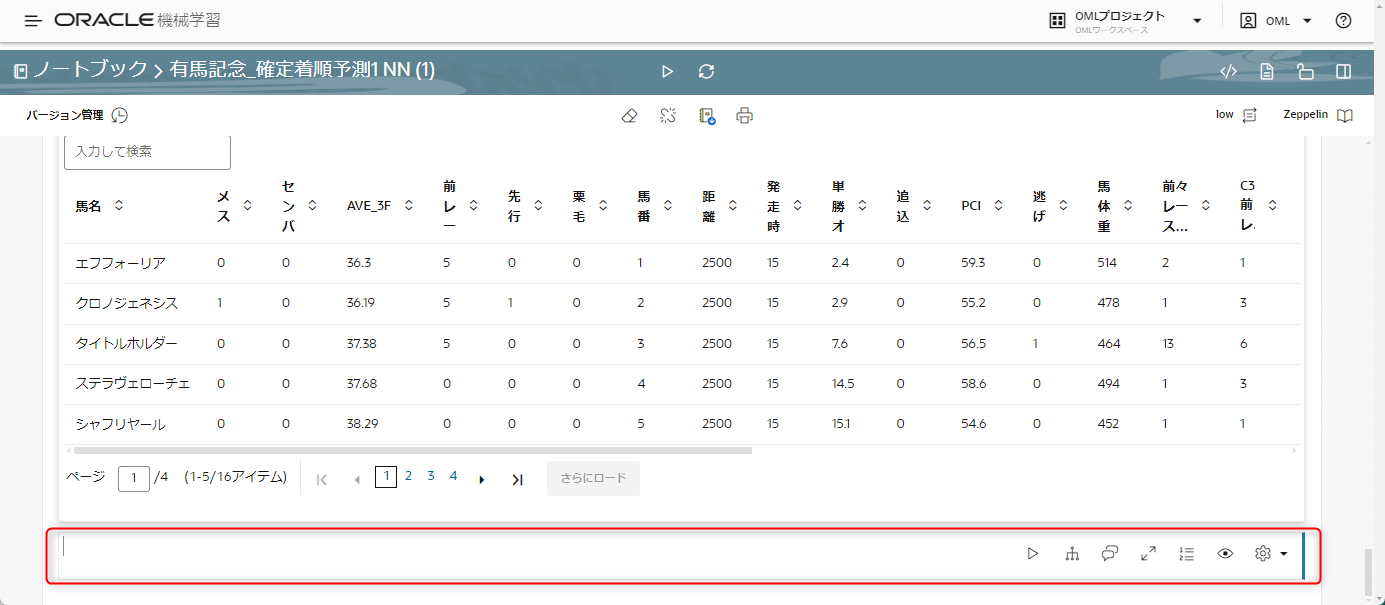1385x605 pixels.
Task: Click the 36.19 AVE_3F value
Action: 363,303
